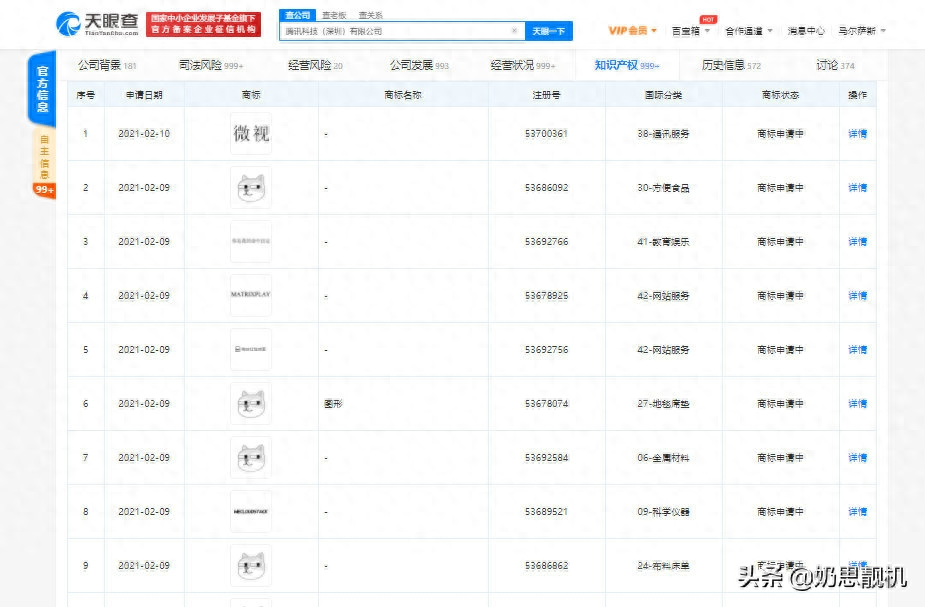Click the company name search field
The height and width of the screenshot is (607, 925).
(x=395, y=31)
